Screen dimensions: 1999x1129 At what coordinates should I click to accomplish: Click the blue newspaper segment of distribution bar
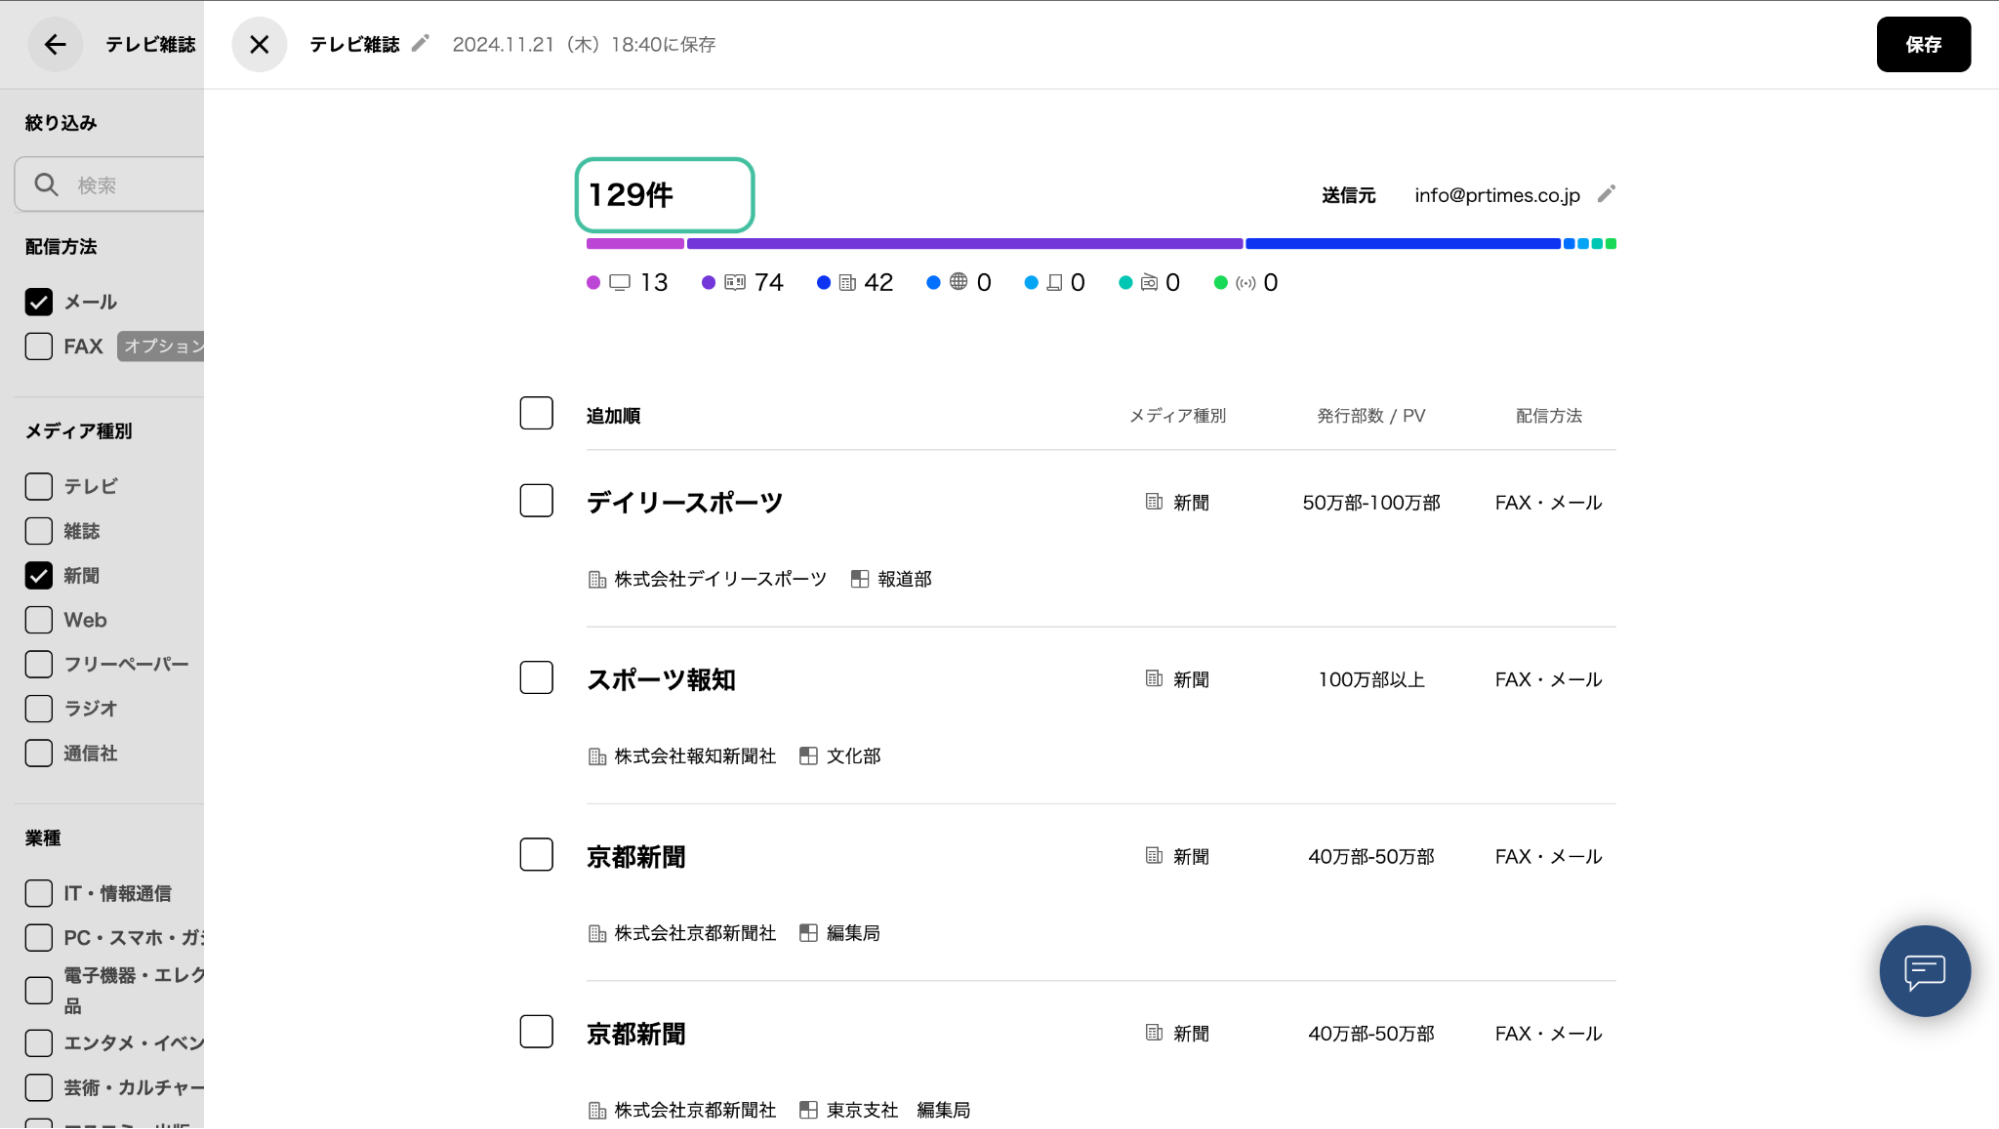point(1402,244)
